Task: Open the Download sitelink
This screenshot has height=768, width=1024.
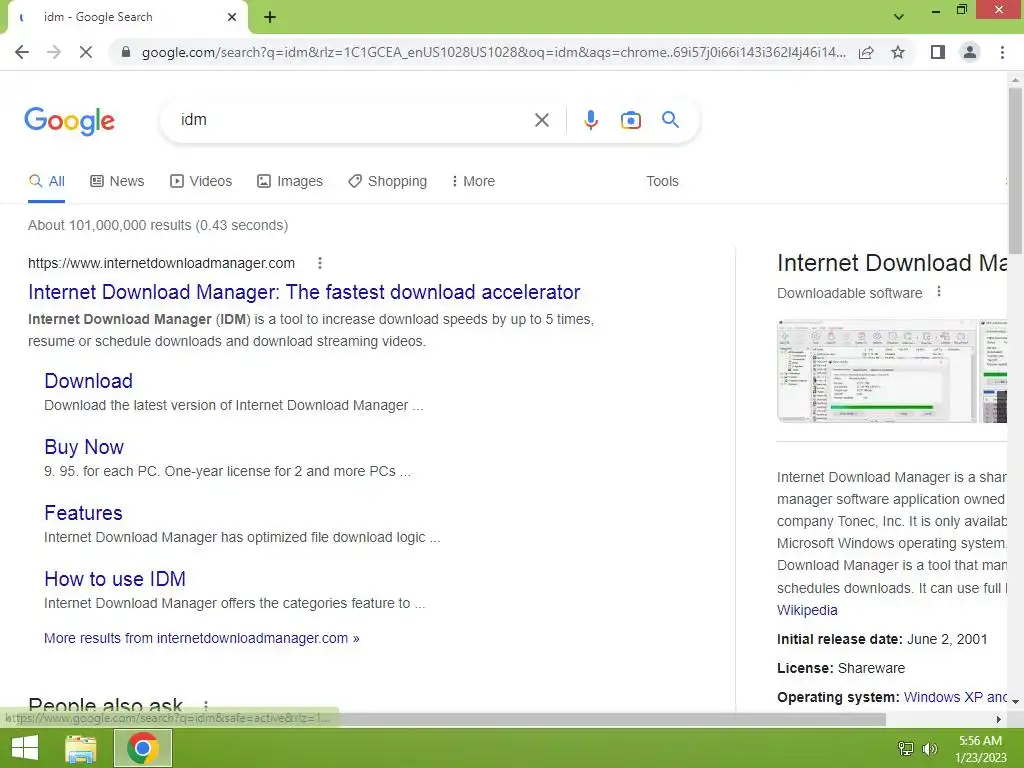Action: point(88,381)
